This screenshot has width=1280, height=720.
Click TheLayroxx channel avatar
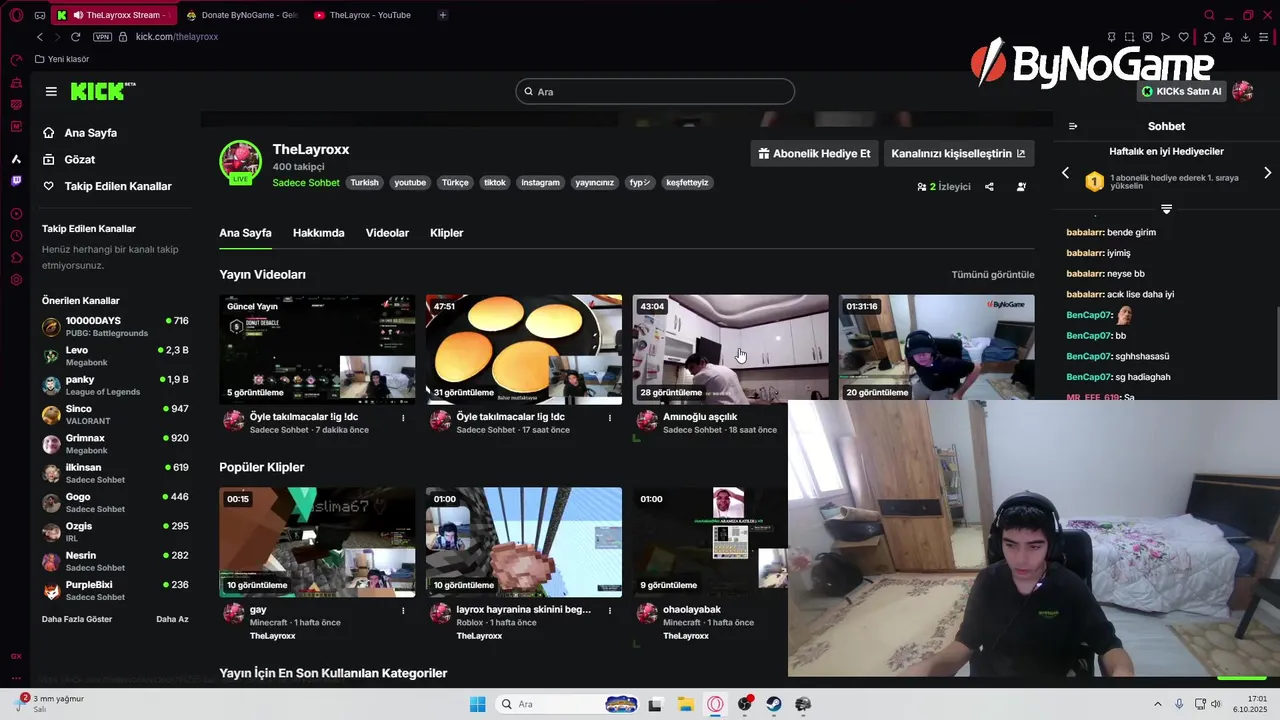coord(241,162)
